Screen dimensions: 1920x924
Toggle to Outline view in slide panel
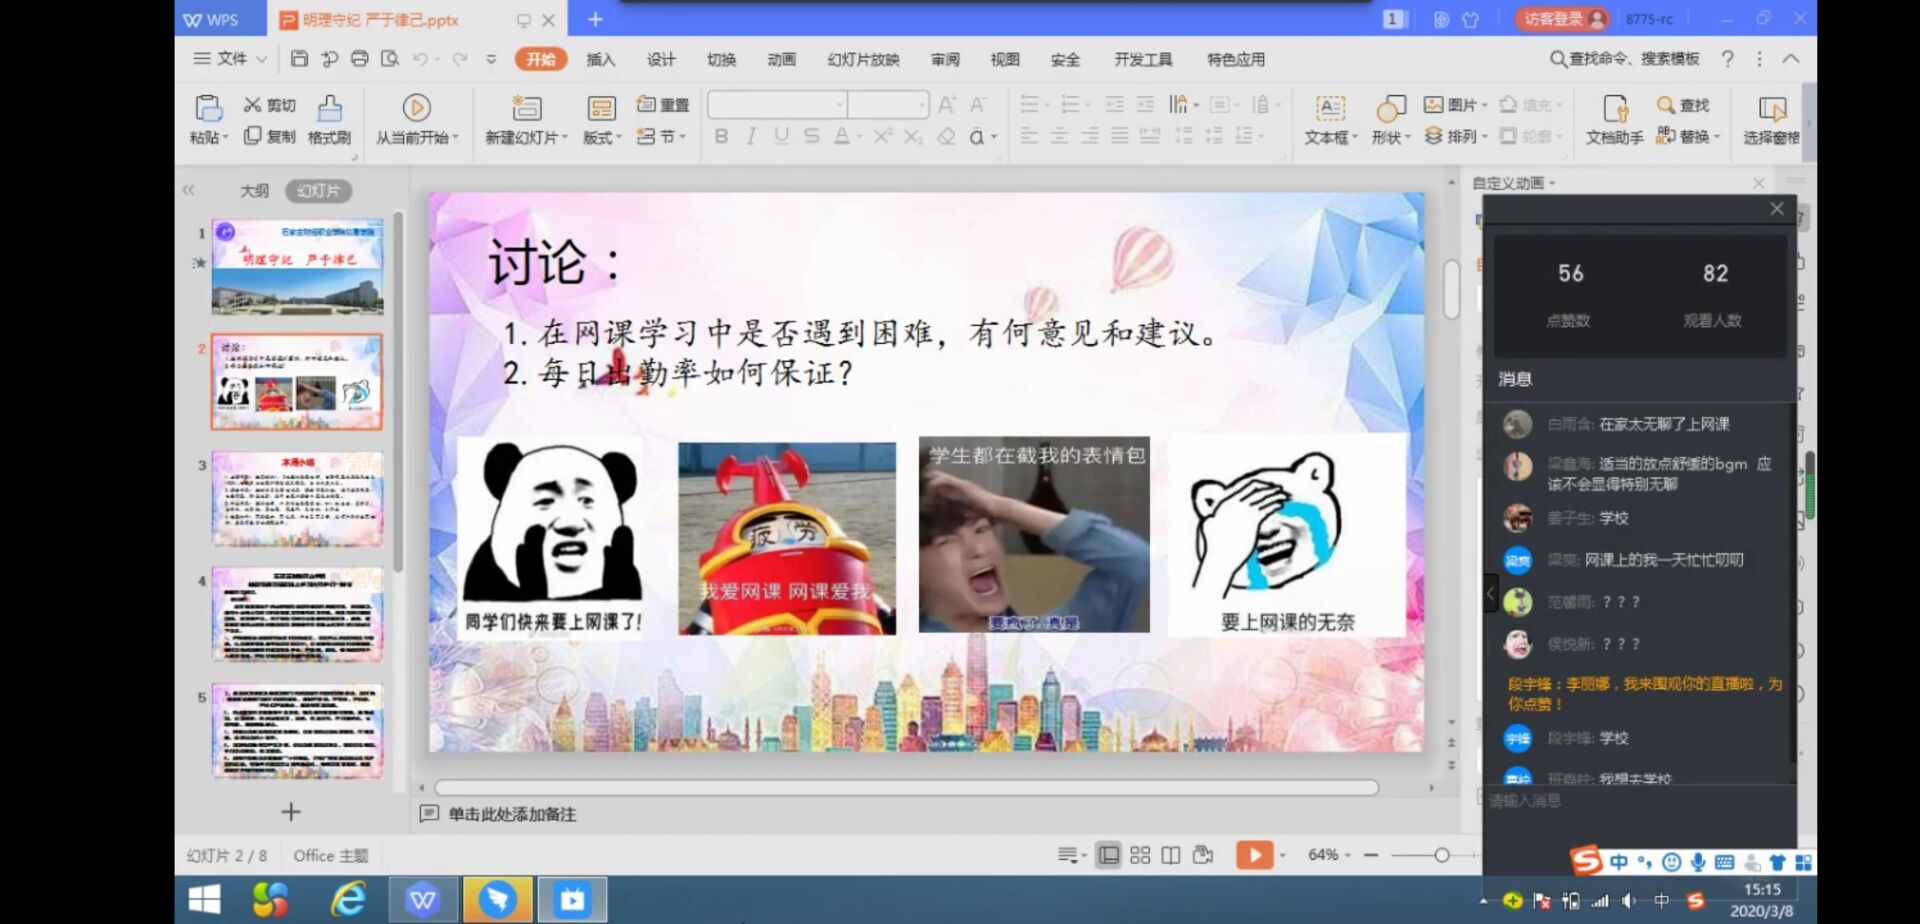tap(254, 191)
